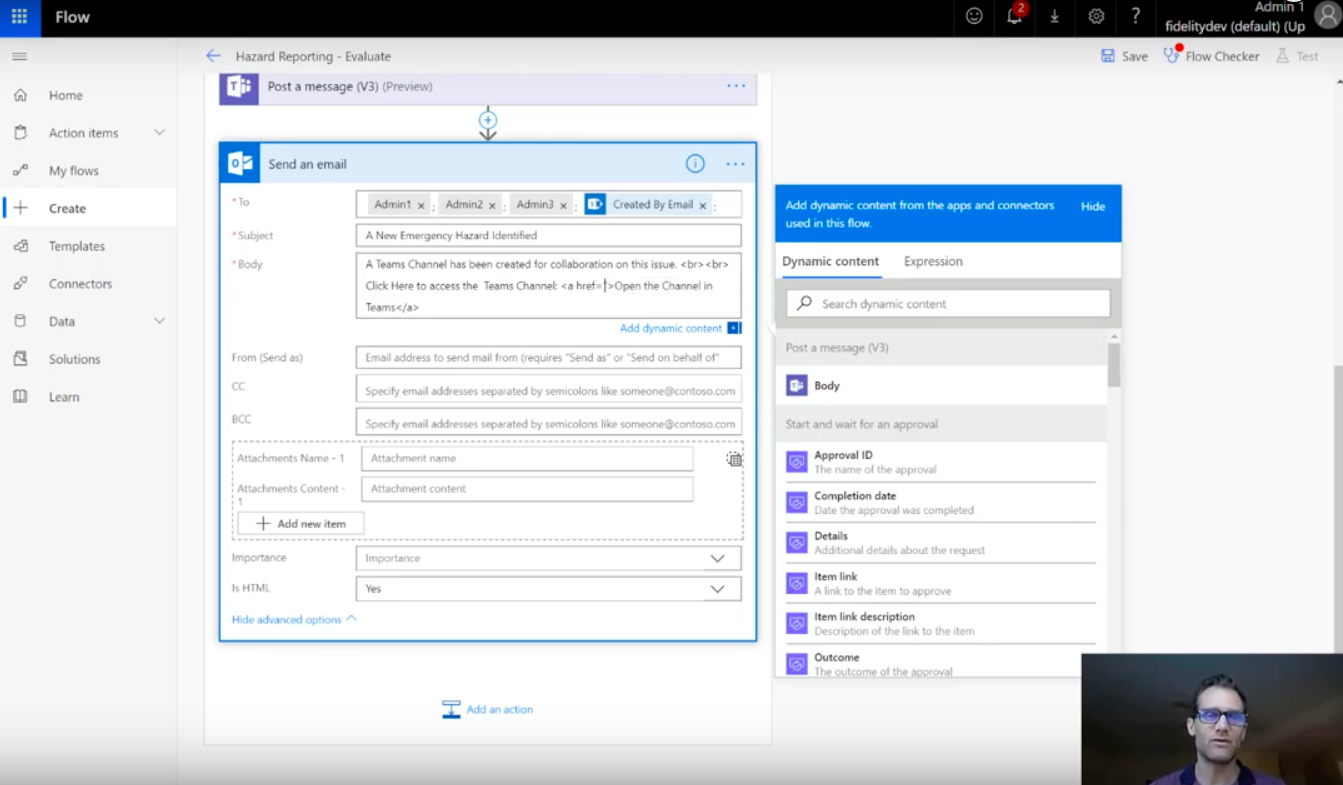
Task: Select Approval ID dynamic content
Action: (941, 462)
